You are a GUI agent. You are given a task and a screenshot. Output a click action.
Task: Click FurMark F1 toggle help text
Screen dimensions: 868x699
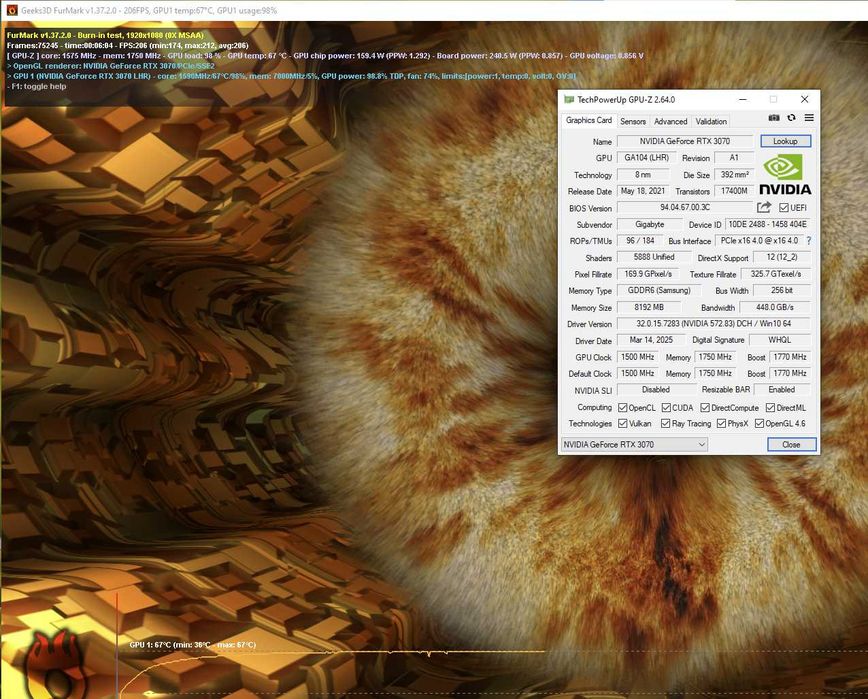[x=37, y=86]
